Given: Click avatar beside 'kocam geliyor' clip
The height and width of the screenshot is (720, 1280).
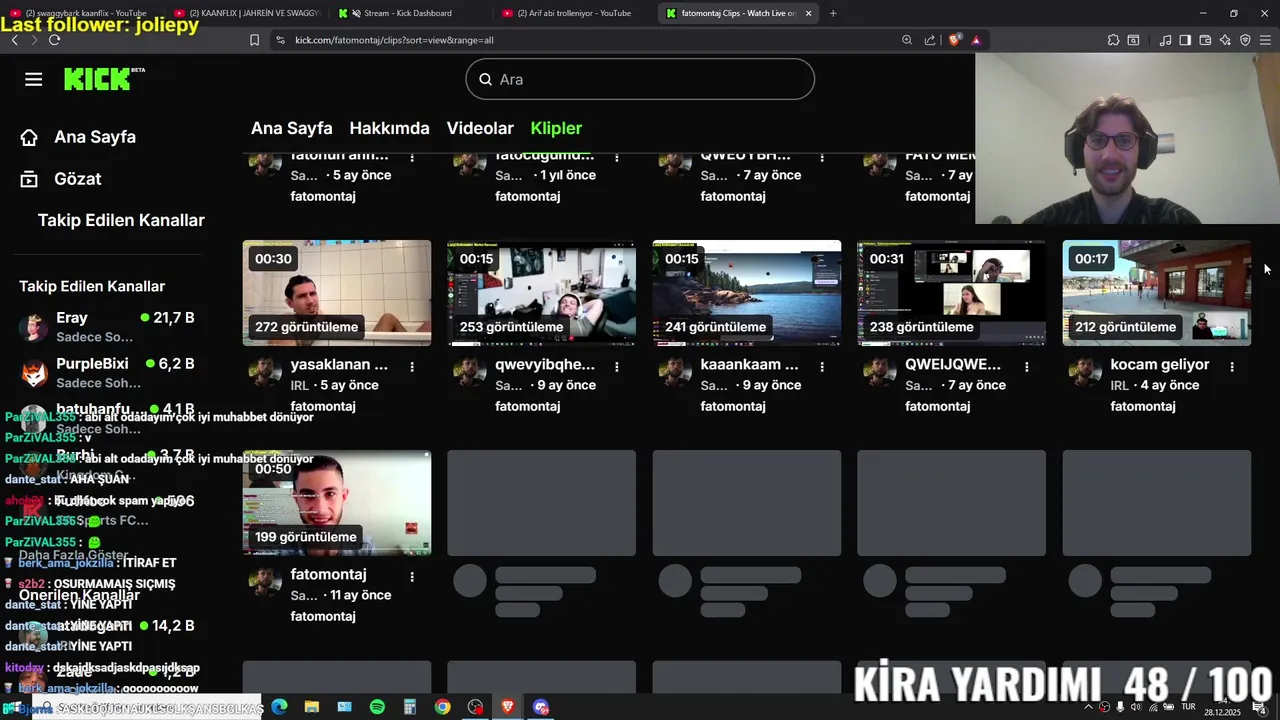Looking at the screenshot, I should point(1085,371).
